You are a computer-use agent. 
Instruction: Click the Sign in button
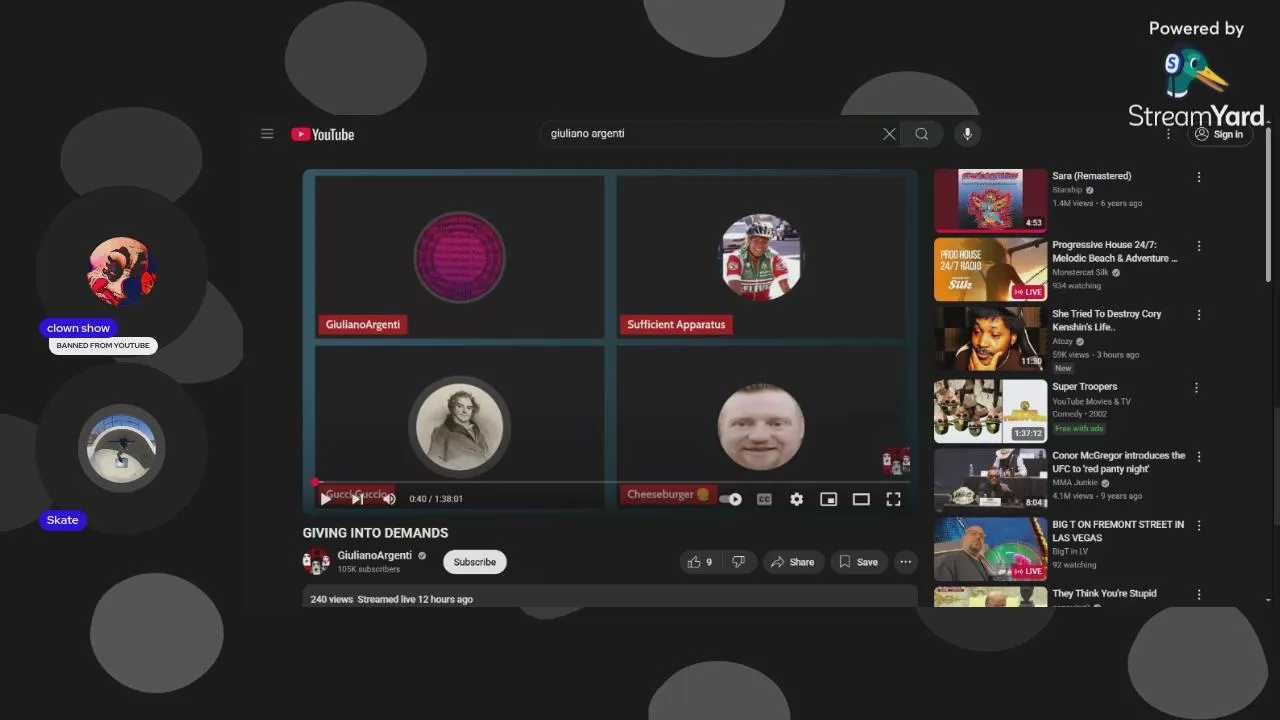point(1220,134)
